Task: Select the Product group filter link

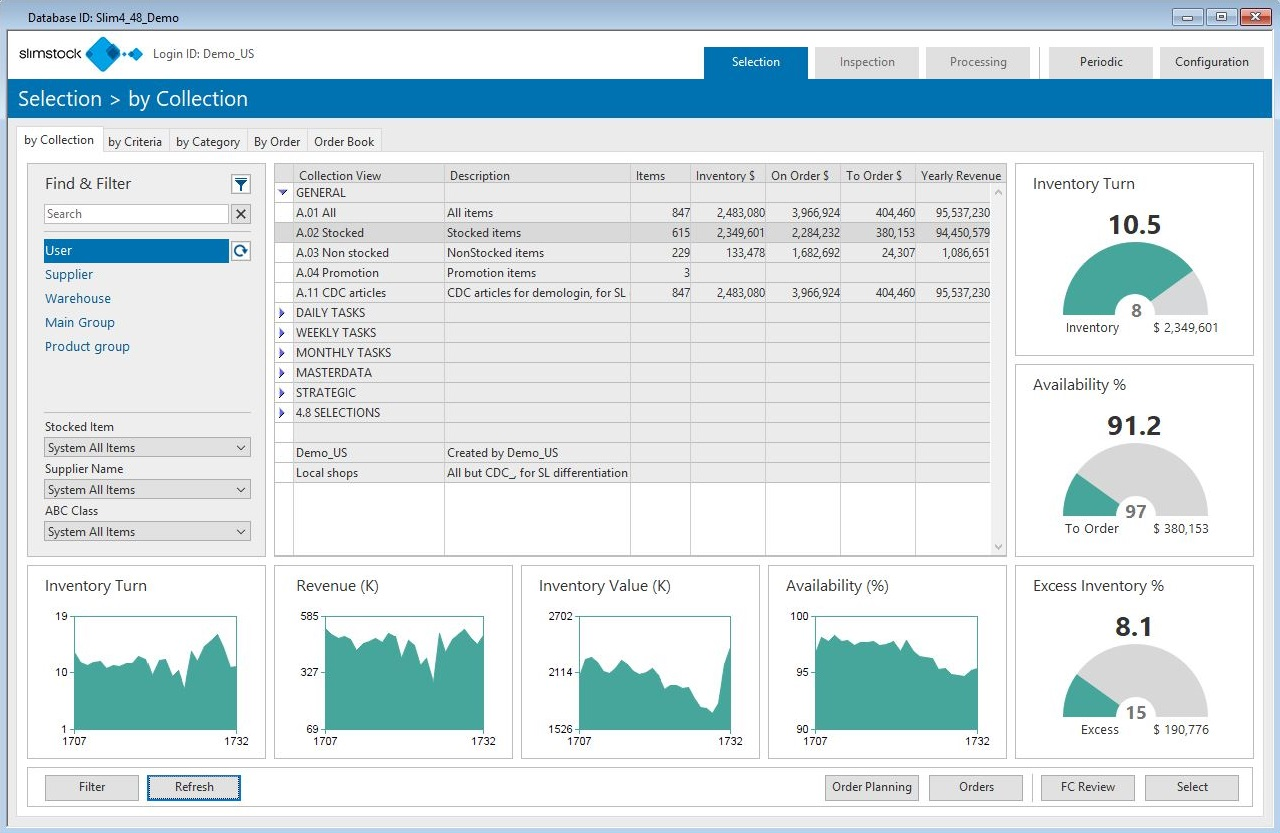Action: [x=87, y=347]
